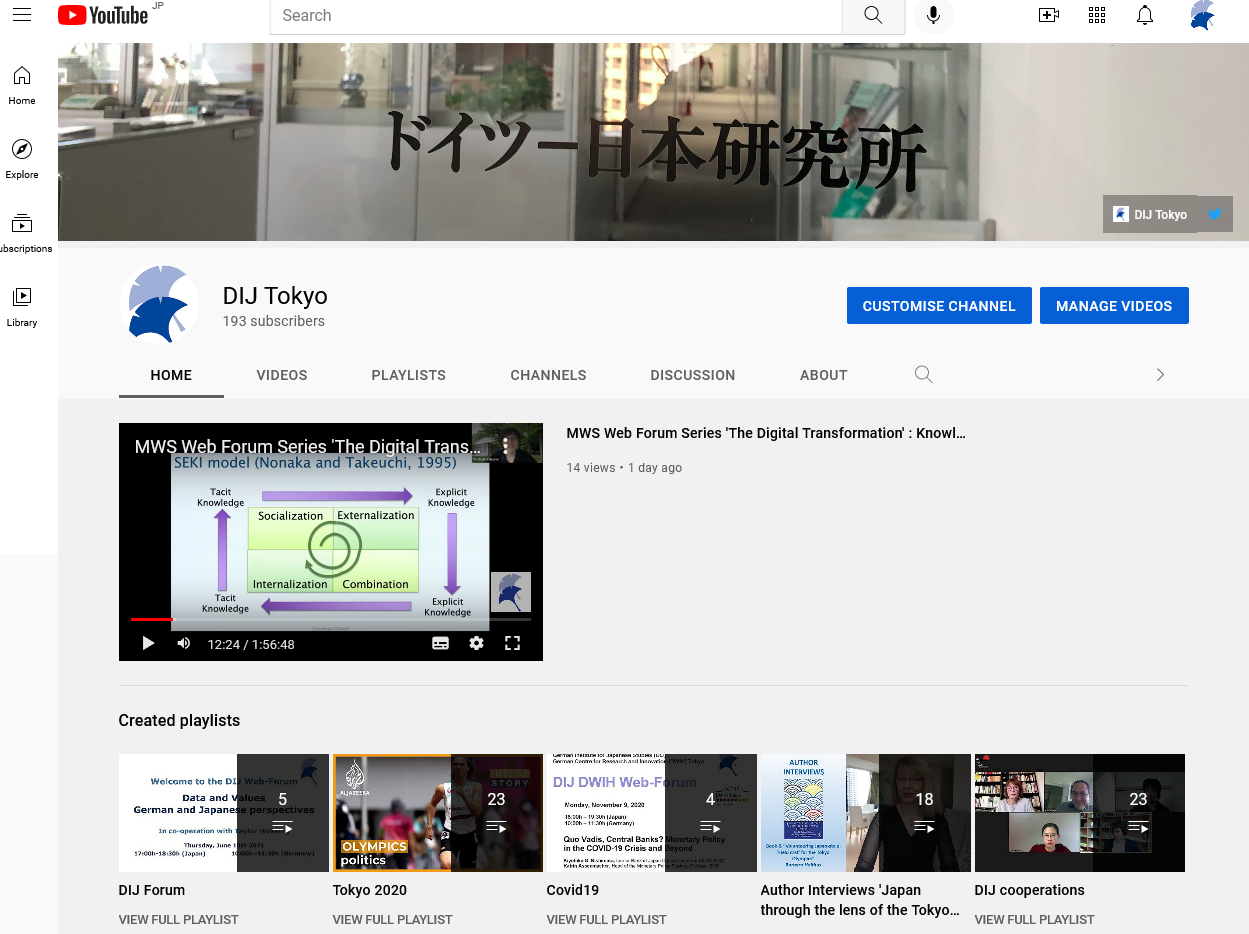1249x934 pixels.
Task: Switch to the Channels tab
Action: pos(549,375)
